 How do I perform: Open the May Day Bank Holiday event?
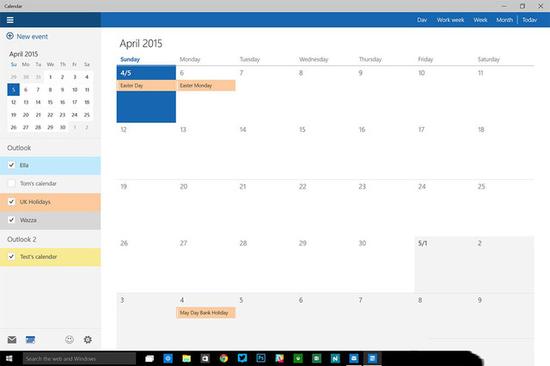pos(206,313)
